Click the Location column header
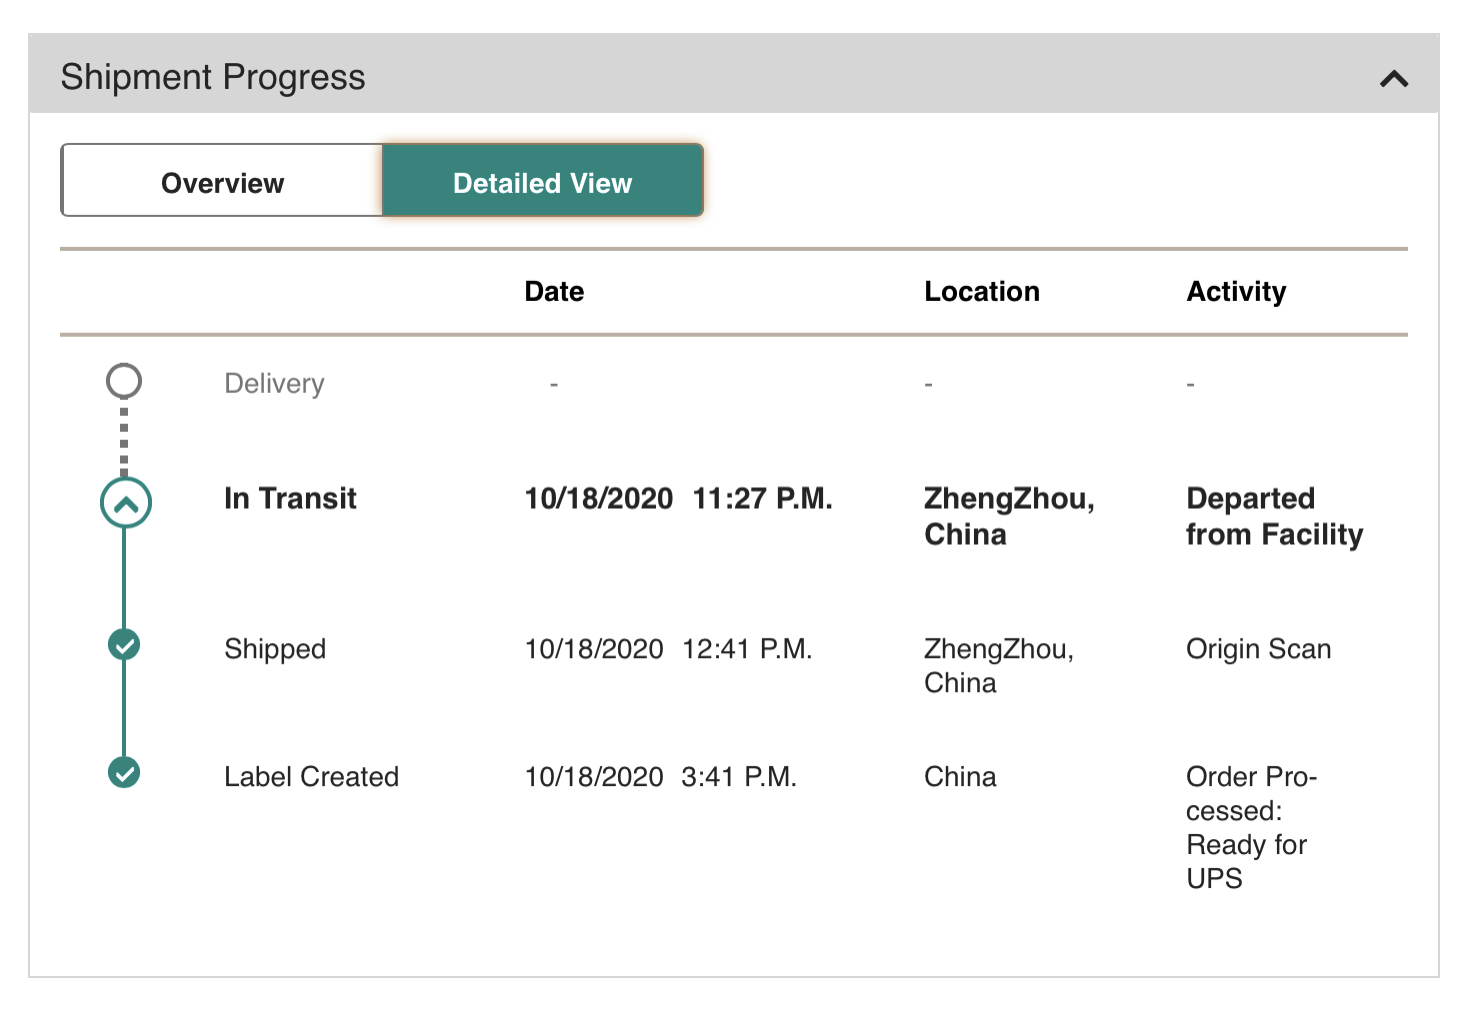1476x1025 pixels. click(981, 292)
